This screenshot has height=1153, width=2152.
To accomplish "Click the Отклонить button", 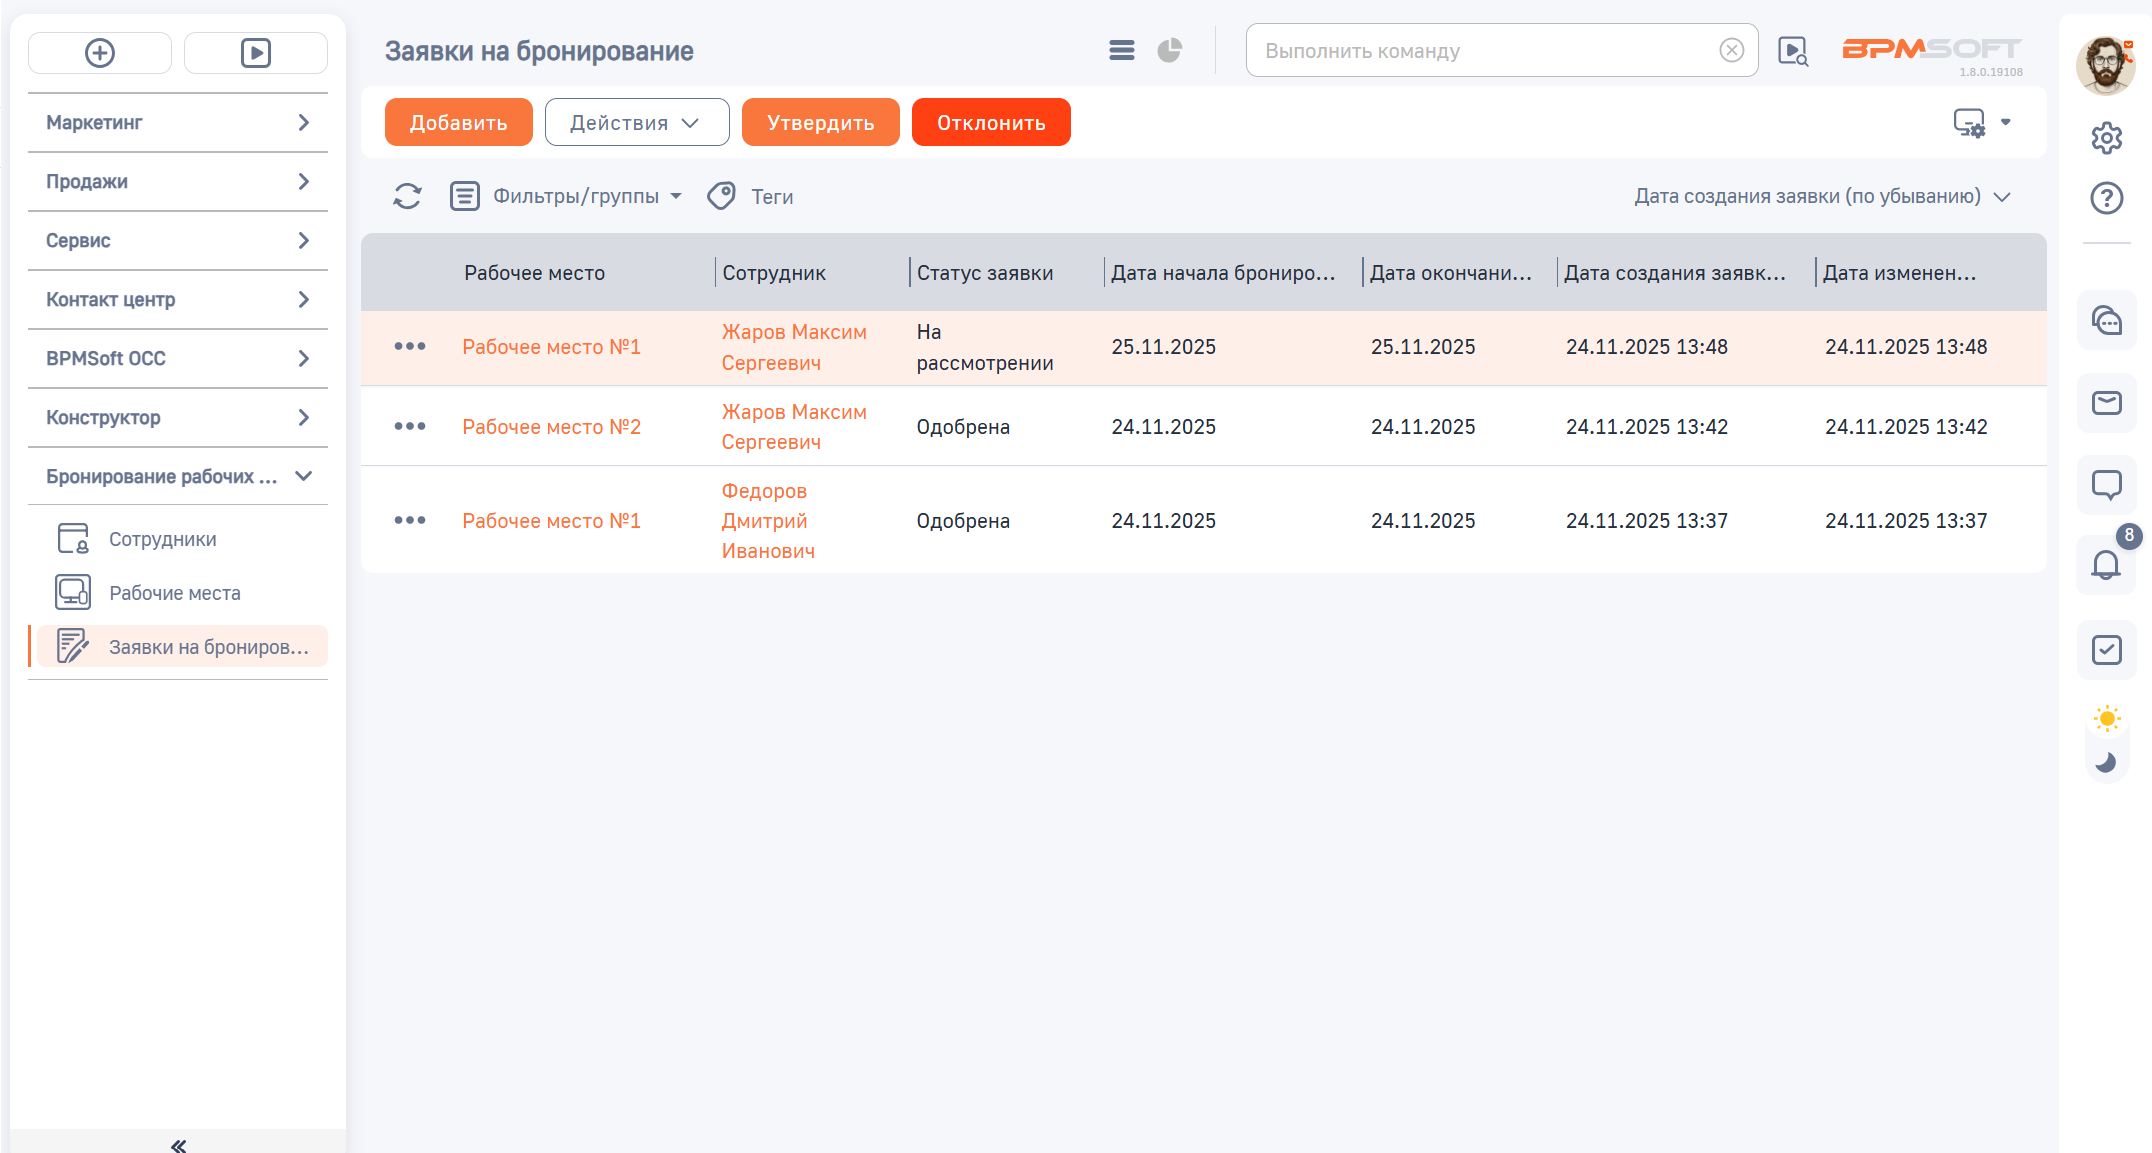I will [990, 122].
